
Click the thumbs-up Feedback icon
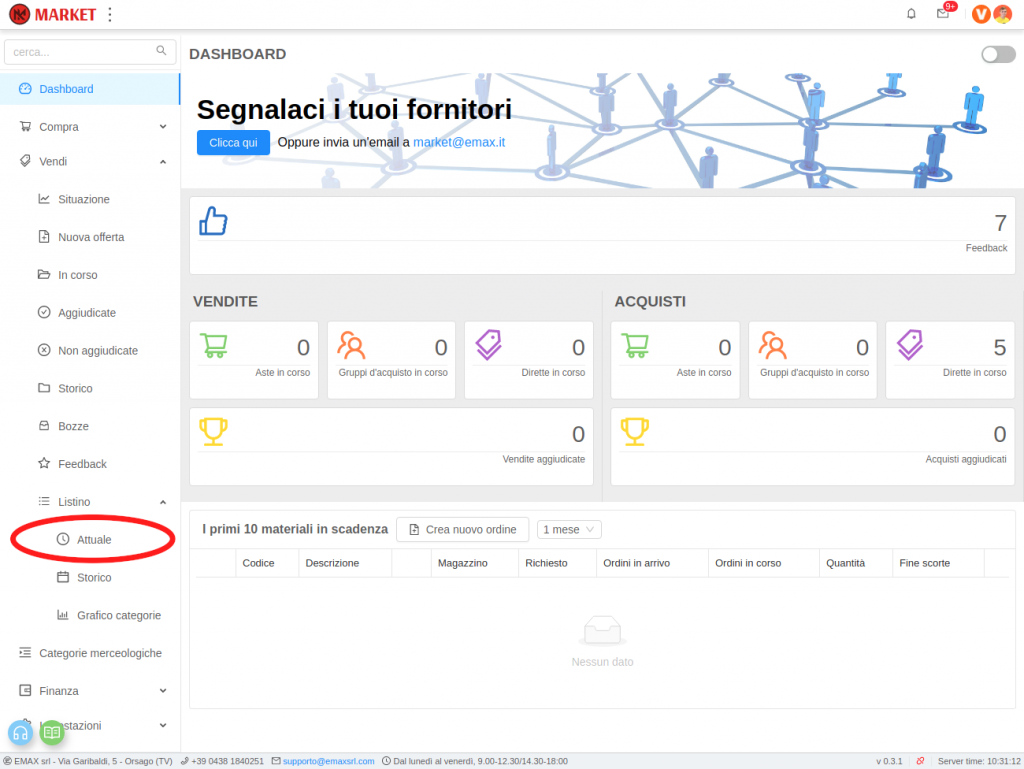point(213,221)
